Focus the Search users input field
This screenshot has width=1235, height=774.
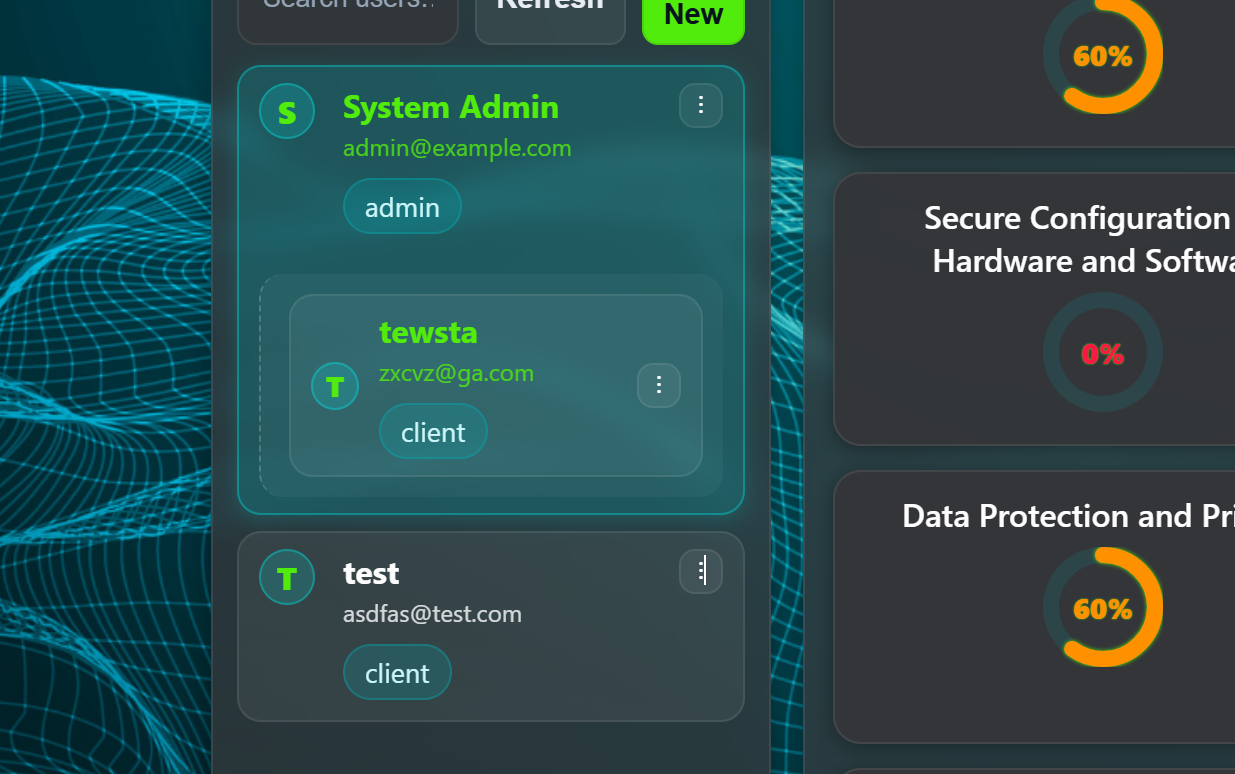coord(347,12)
